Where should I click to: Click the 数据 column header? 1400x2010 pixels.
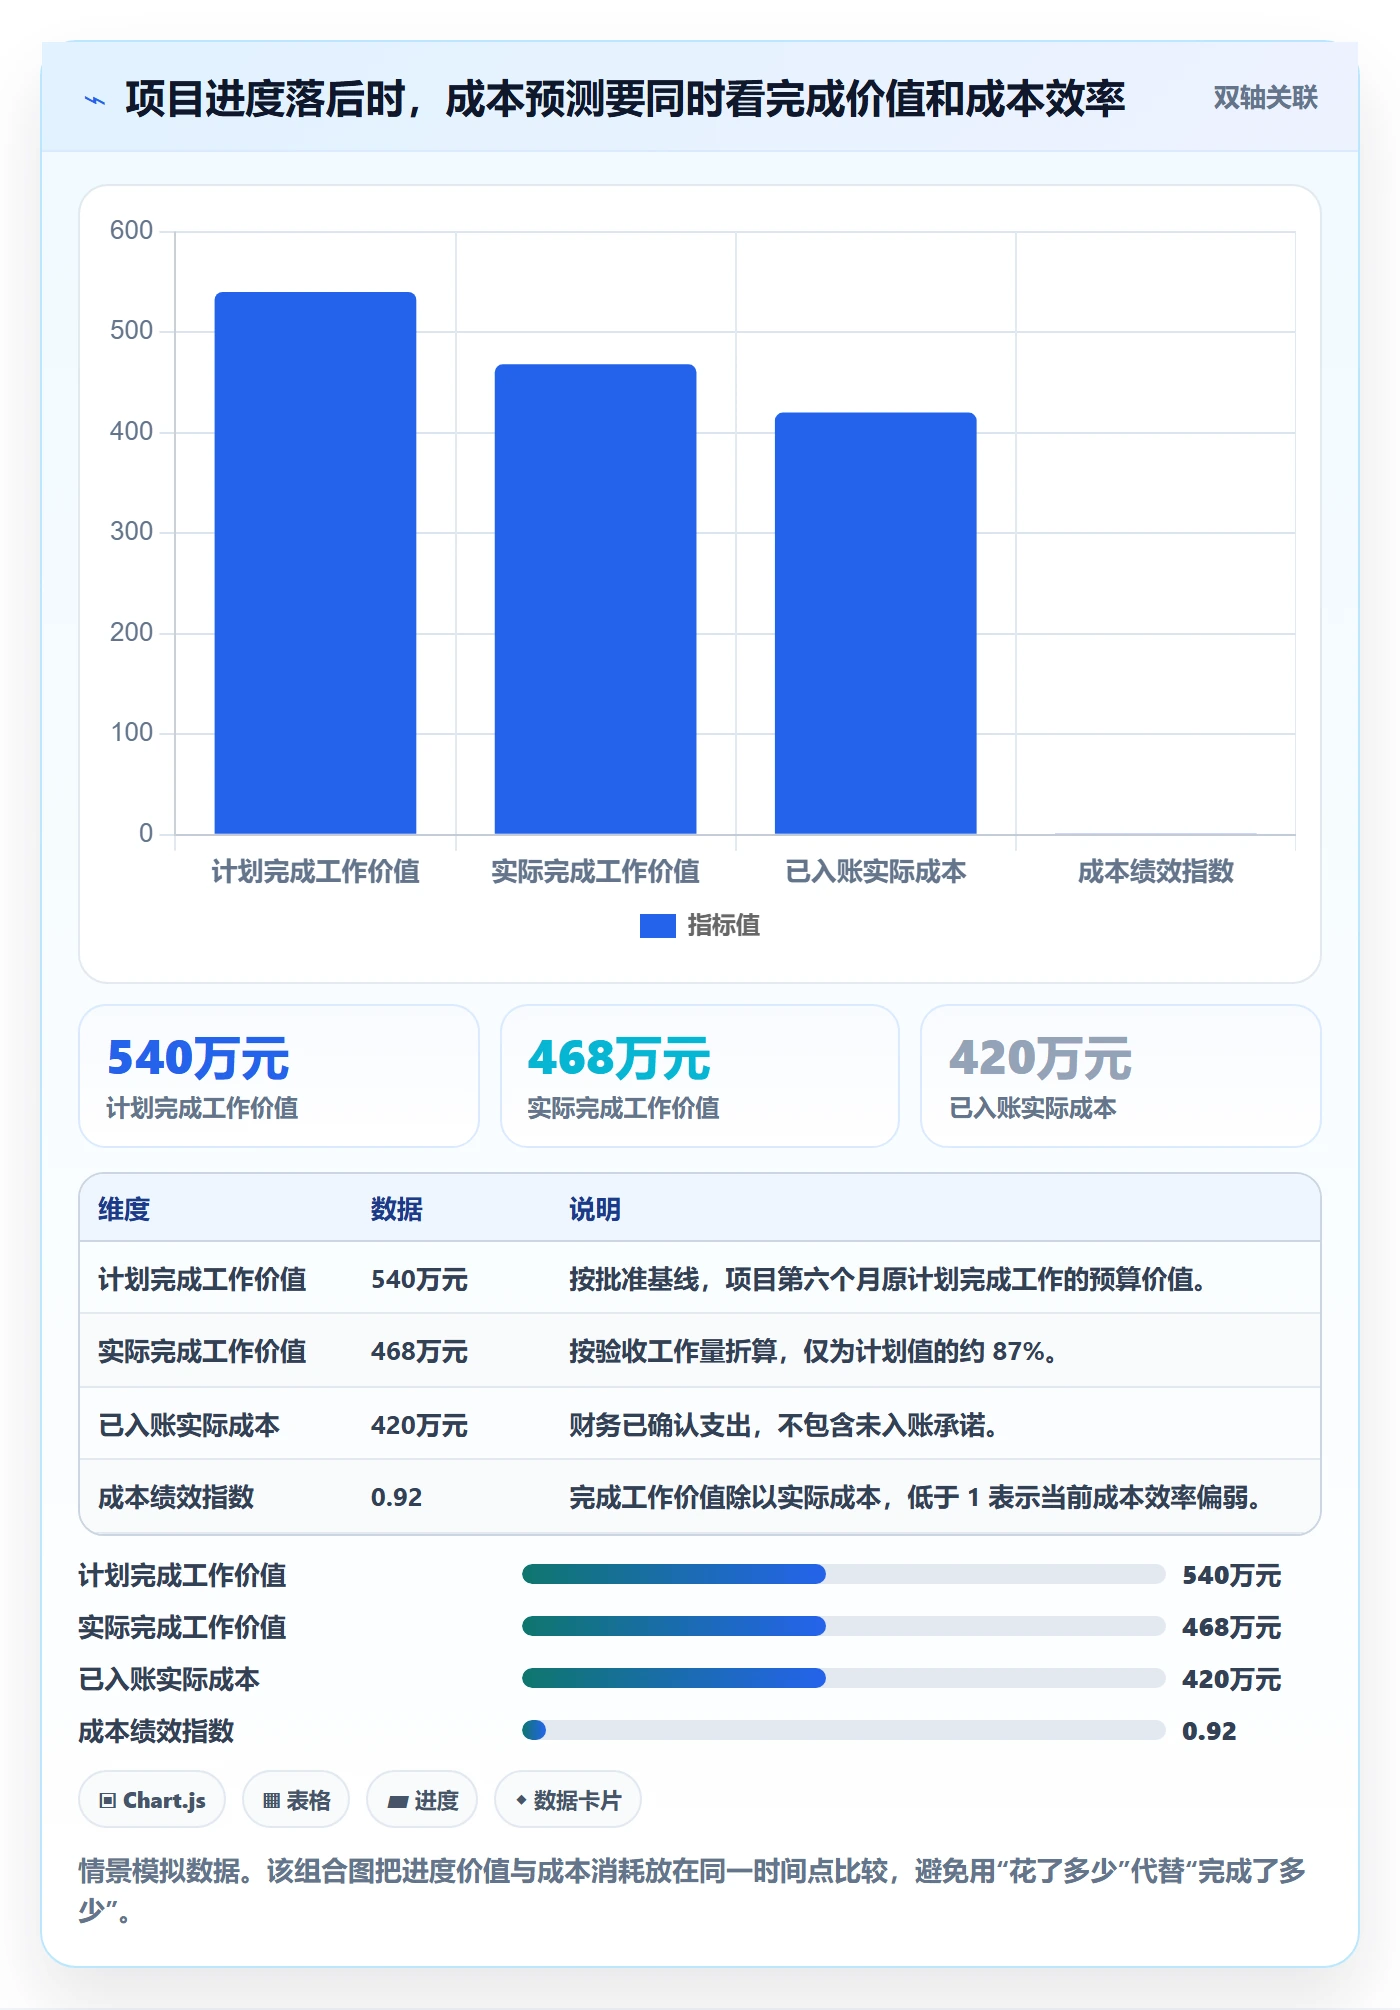point(396,1209)
